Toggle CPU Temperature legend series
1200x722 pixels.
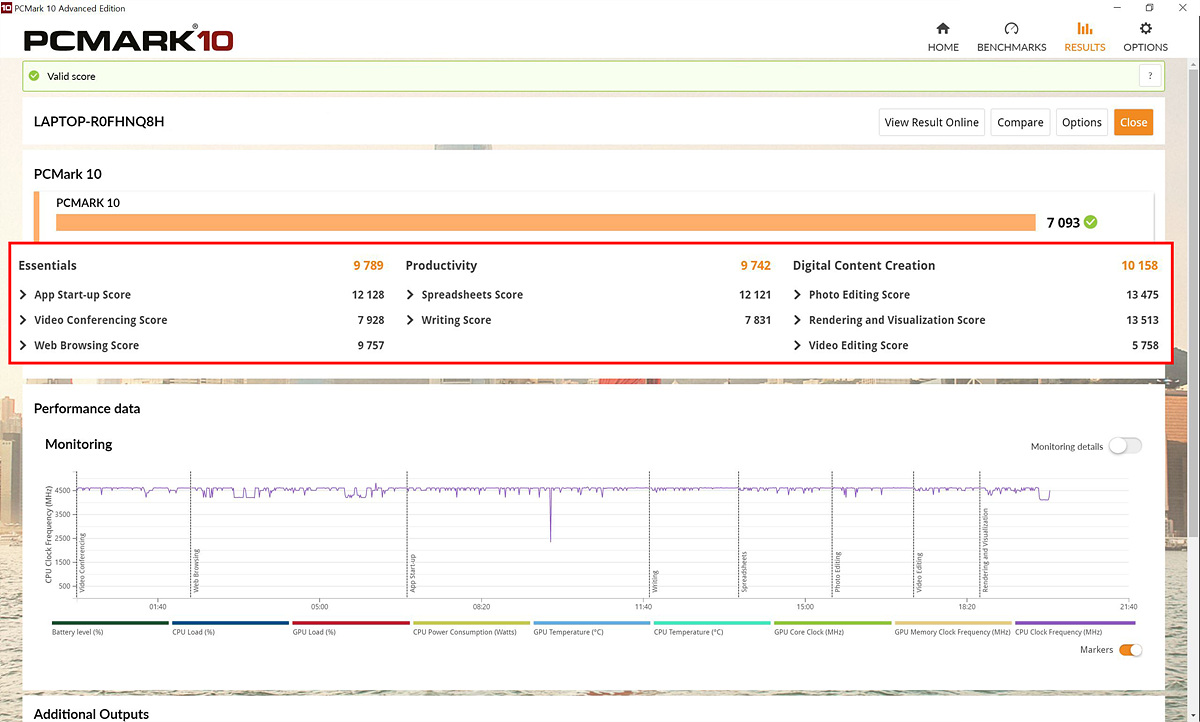tap(712, 628)
